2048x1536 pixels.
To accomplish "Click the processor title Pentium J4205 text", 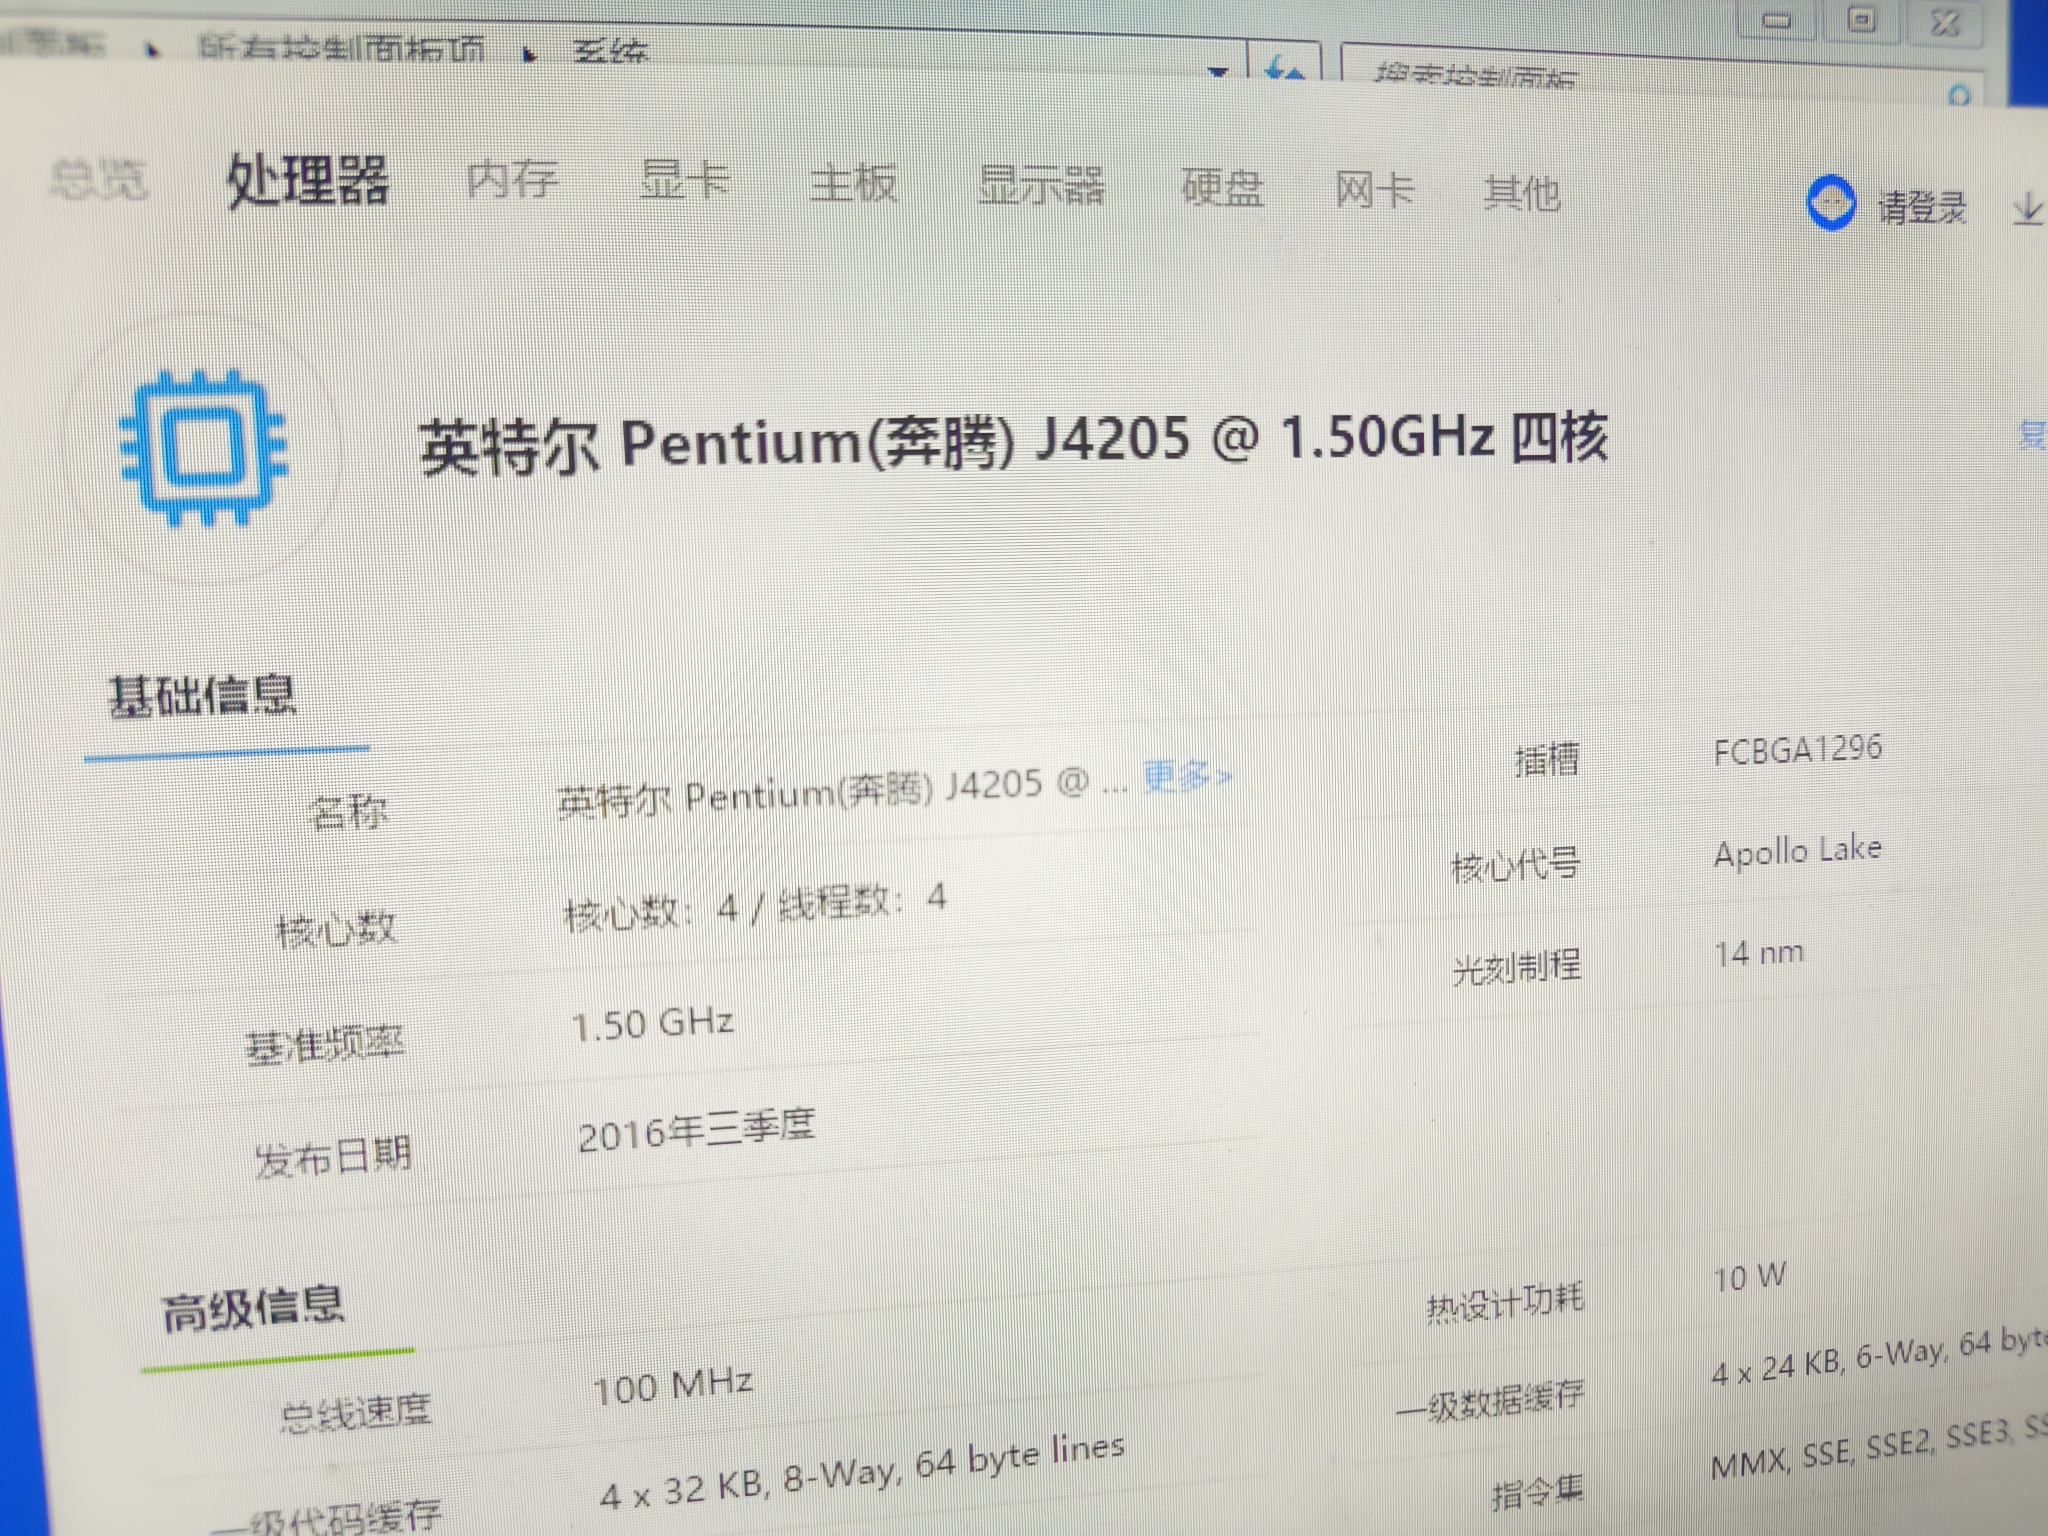I will tap(1013, 442).
